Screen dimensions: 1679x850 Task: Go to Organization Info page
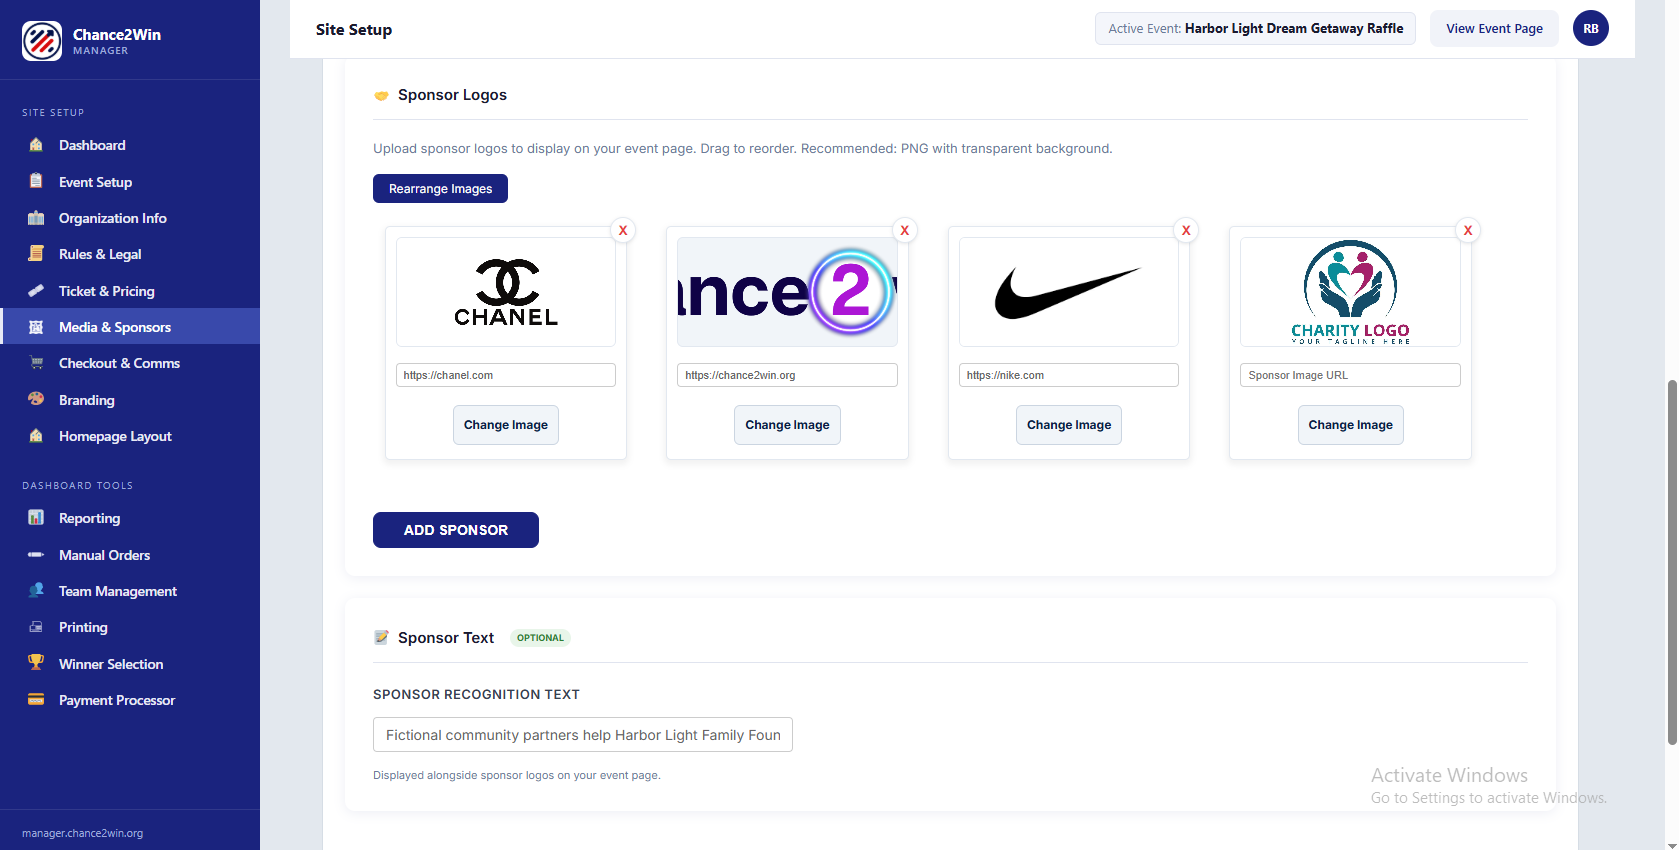click(130, 218)
